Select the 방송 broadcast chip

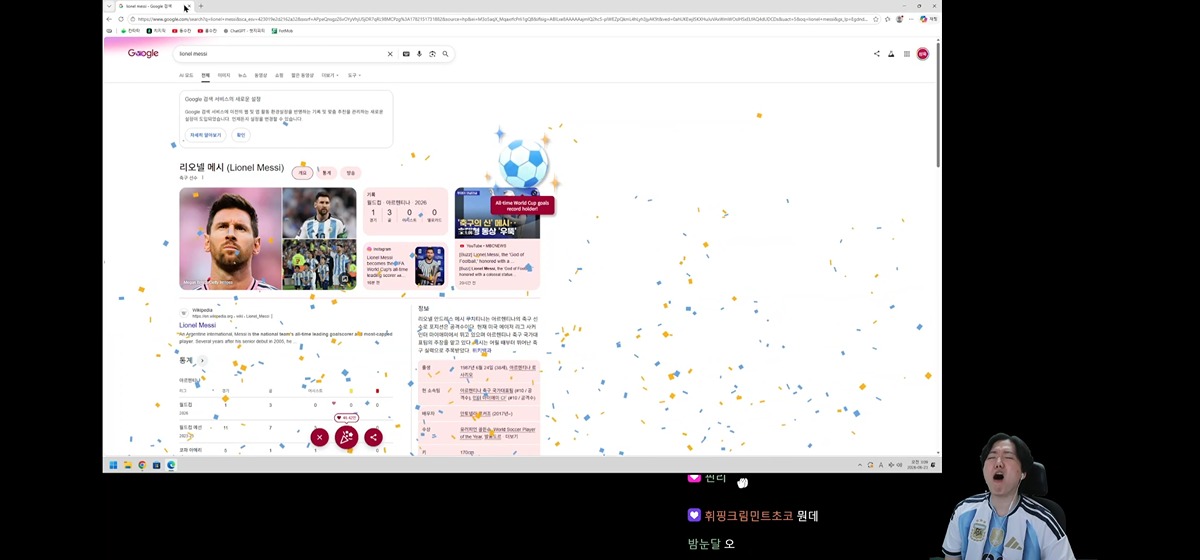[350, 173]
